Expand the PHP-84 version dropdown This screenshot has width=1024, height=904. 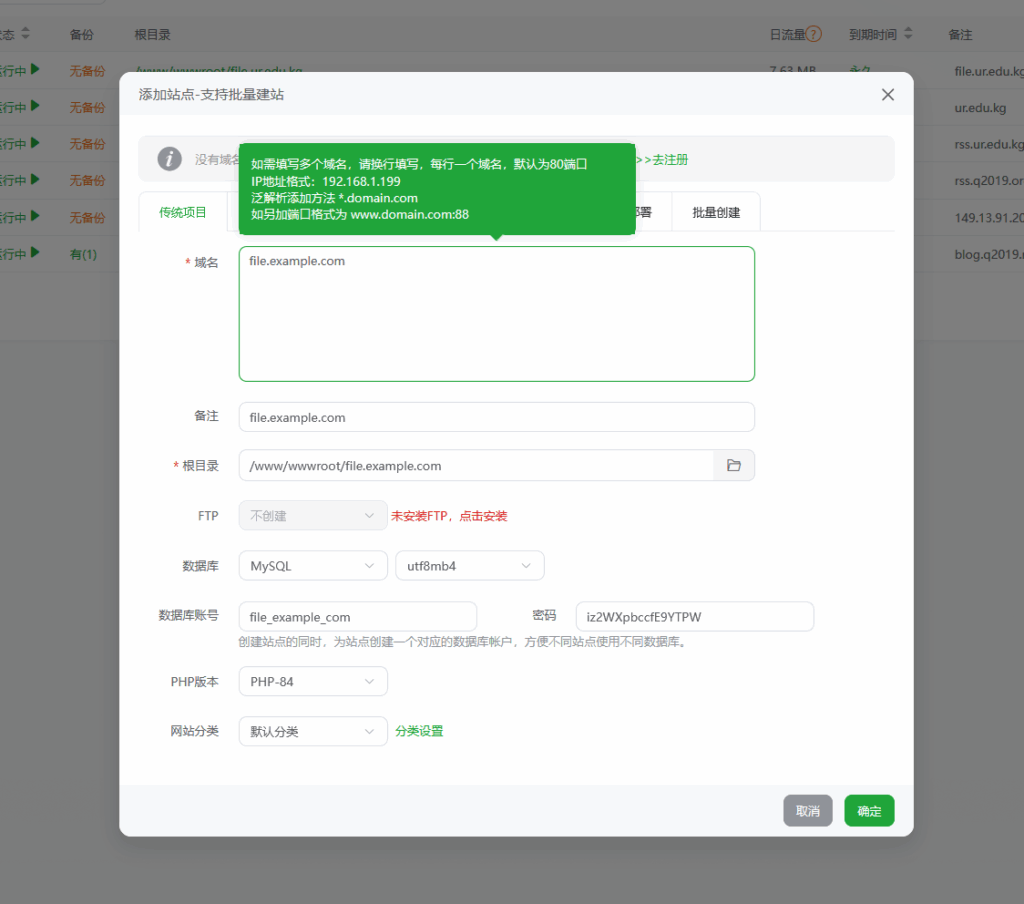[x=312, y=682]
